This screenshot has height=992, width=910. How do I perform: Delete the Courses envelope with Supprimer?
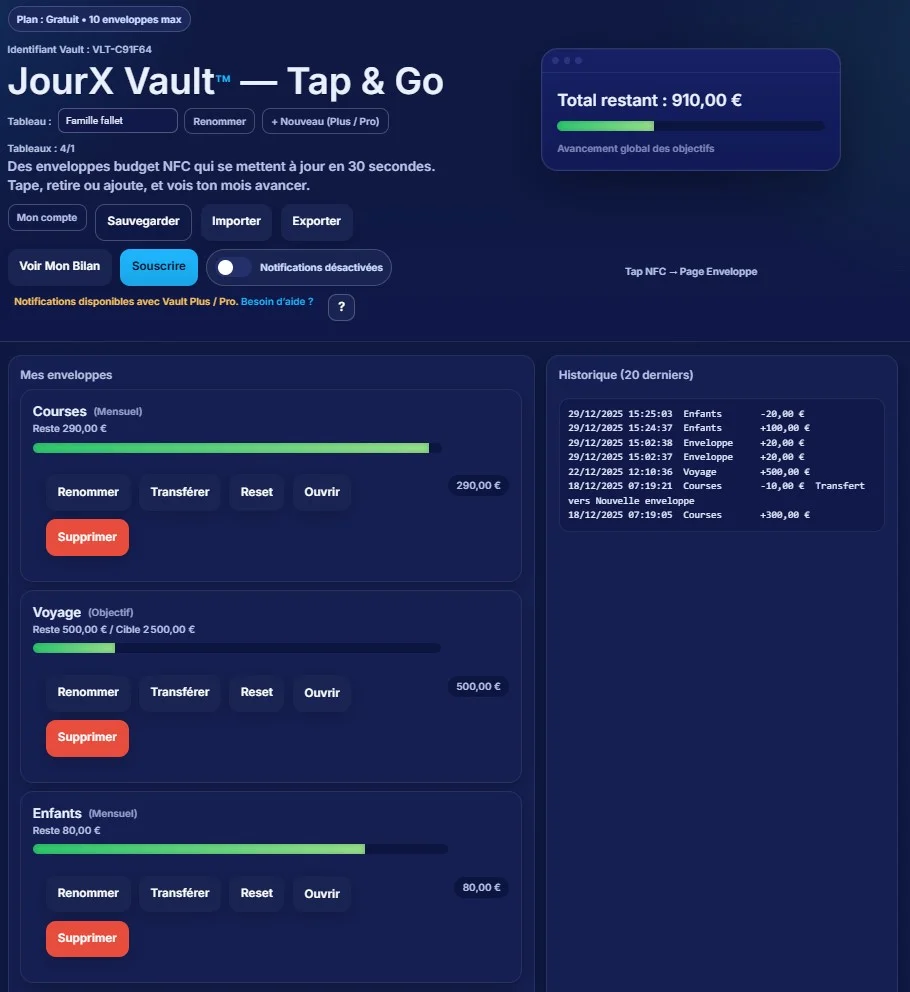pos(87,537)
